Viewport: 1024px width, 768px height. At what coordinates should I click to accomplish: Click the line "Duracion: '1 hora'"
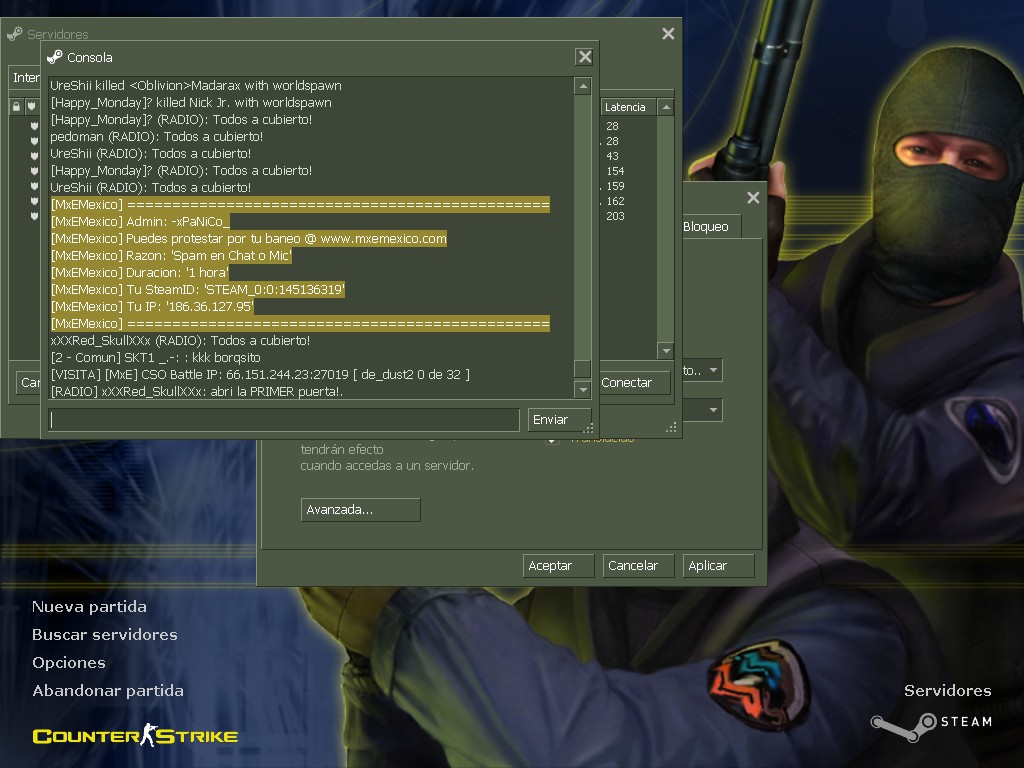[x=140, y=272]
